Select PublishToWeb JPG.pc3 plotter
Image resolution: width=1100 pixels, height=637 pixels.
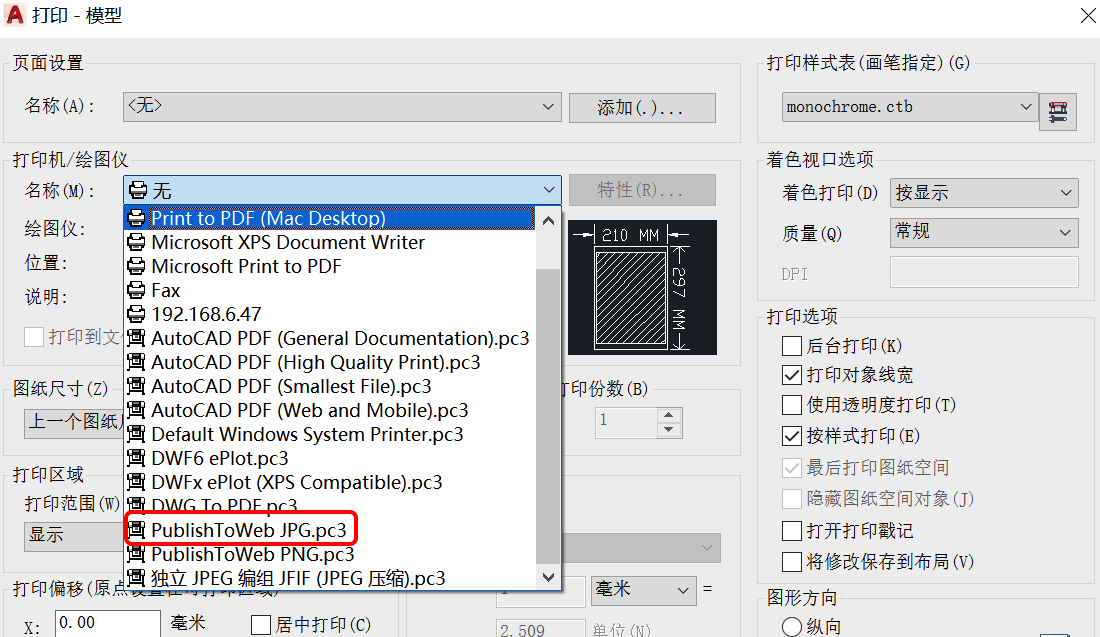pyautogui.click(x=330, y=530)
